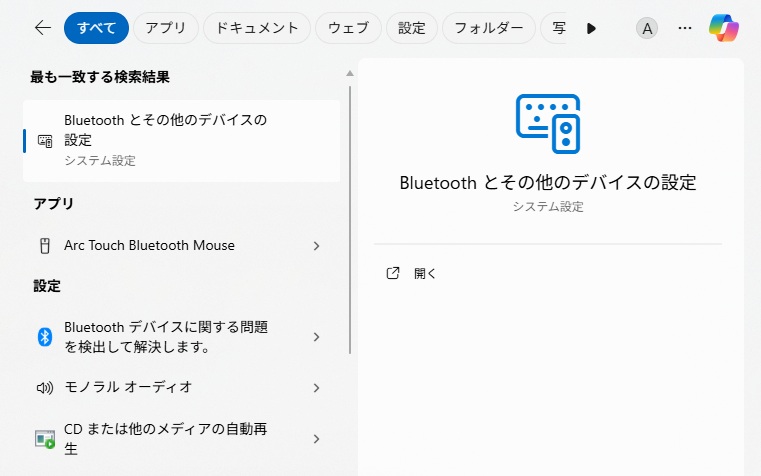Click the mono audio speaker icon

[44, 388]
